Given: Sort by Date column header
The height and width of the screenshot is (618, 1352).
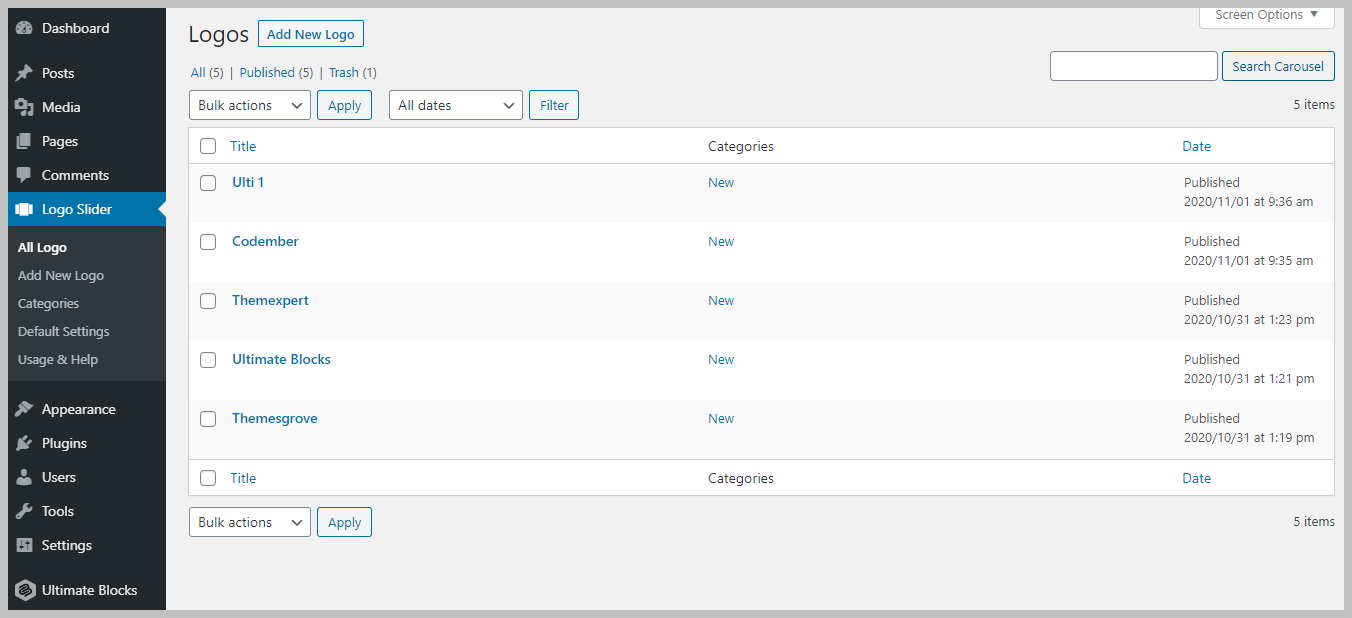Looking at the screenshot, I should (x=1196, y=146).
